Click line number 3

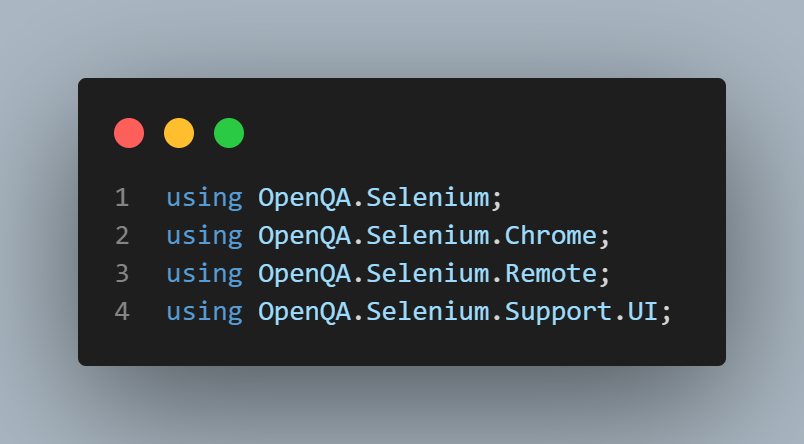click(122, 273)
